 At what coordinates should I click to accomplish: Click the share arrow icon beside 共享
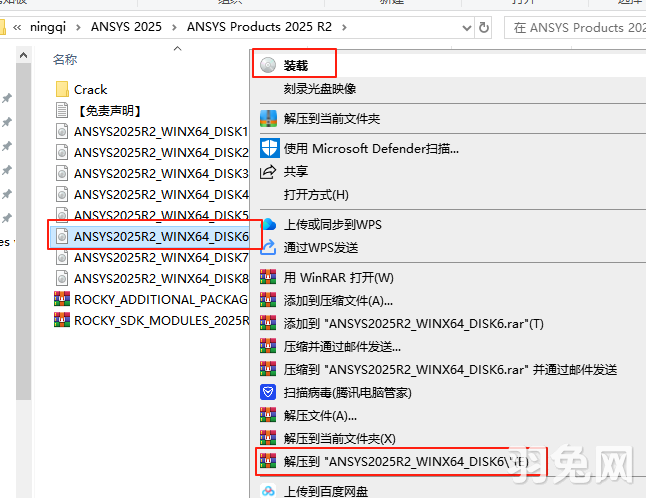268,171
